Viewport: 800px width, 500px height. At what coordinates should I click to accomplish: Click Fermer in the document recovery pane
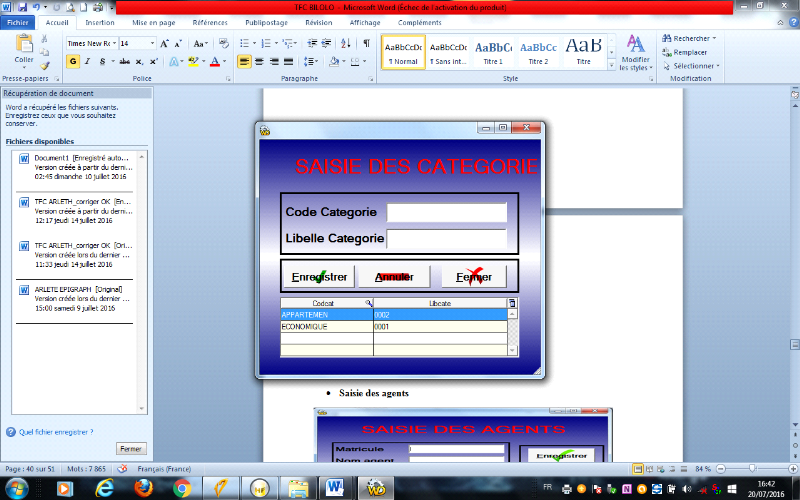[131, 448]
